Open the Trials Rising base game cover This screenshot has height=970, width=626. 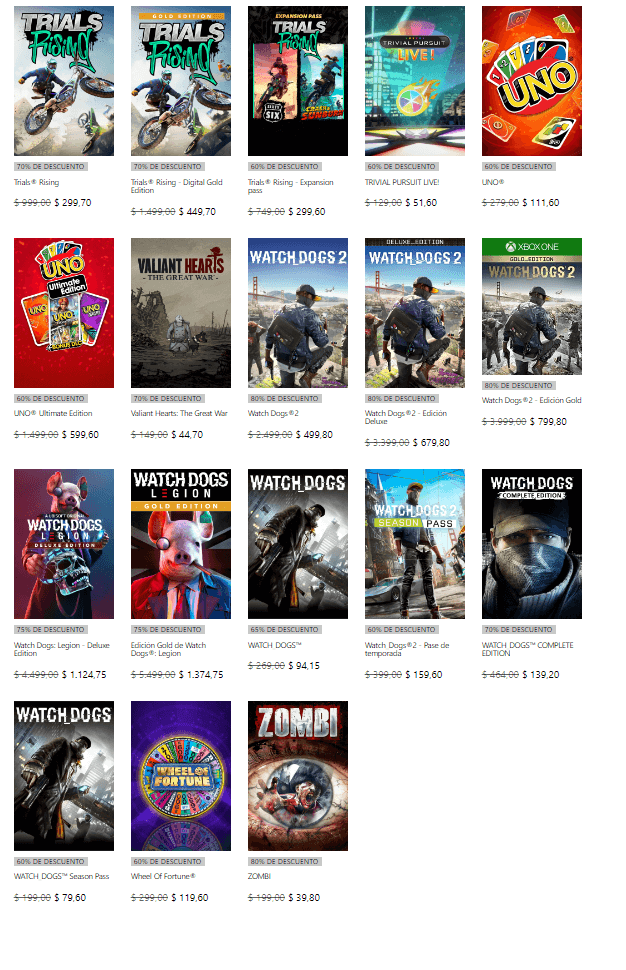(64, 81)
